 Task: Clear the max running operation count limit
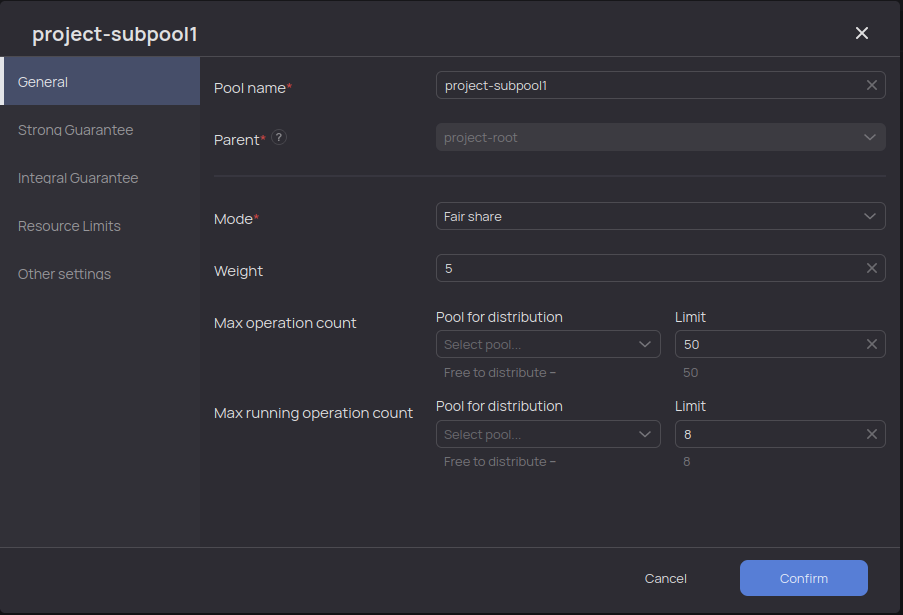[x=871, y=434]
